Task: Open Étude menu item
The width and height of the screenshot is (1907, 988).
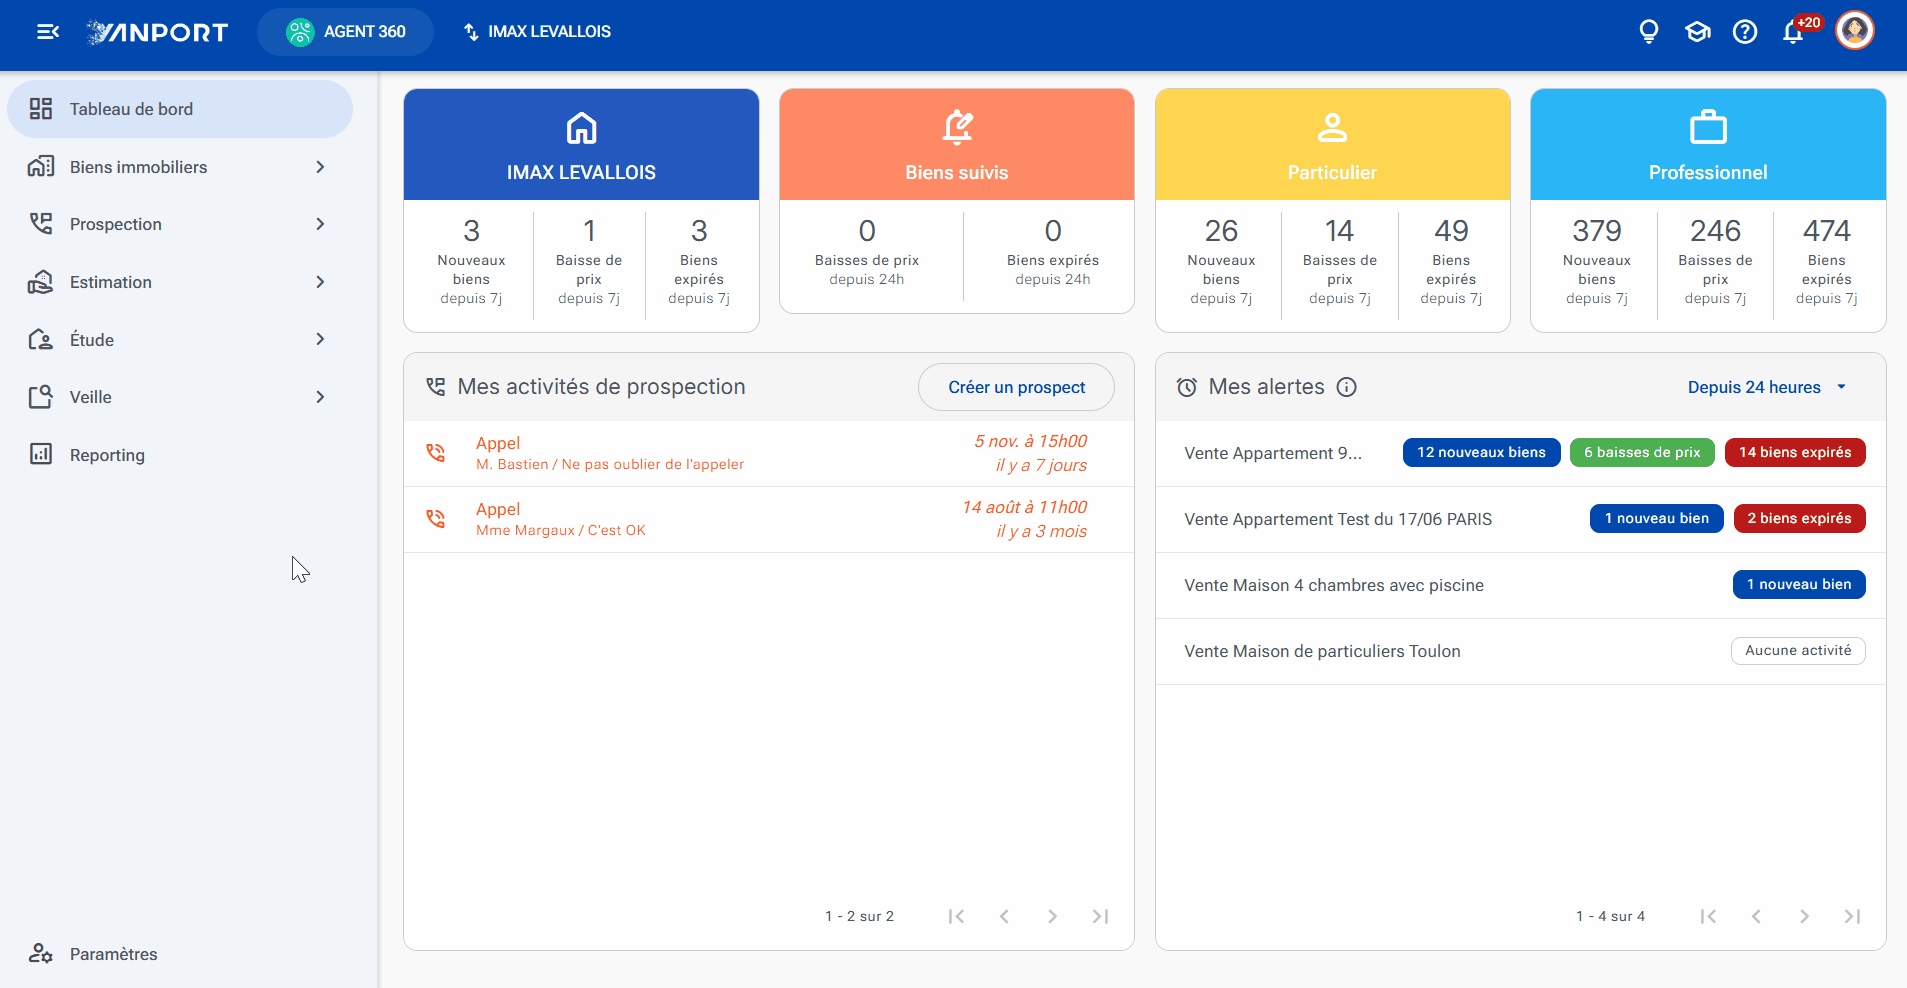Action: 180,340
